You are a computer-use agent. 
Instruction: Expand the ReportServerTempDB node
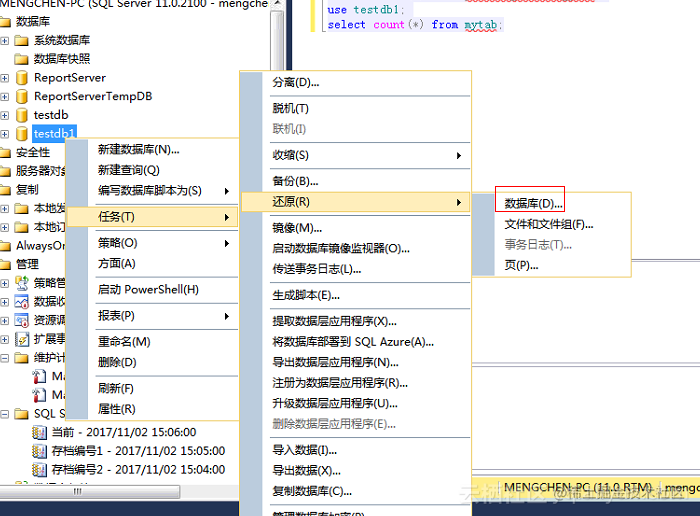pos(4,97)
